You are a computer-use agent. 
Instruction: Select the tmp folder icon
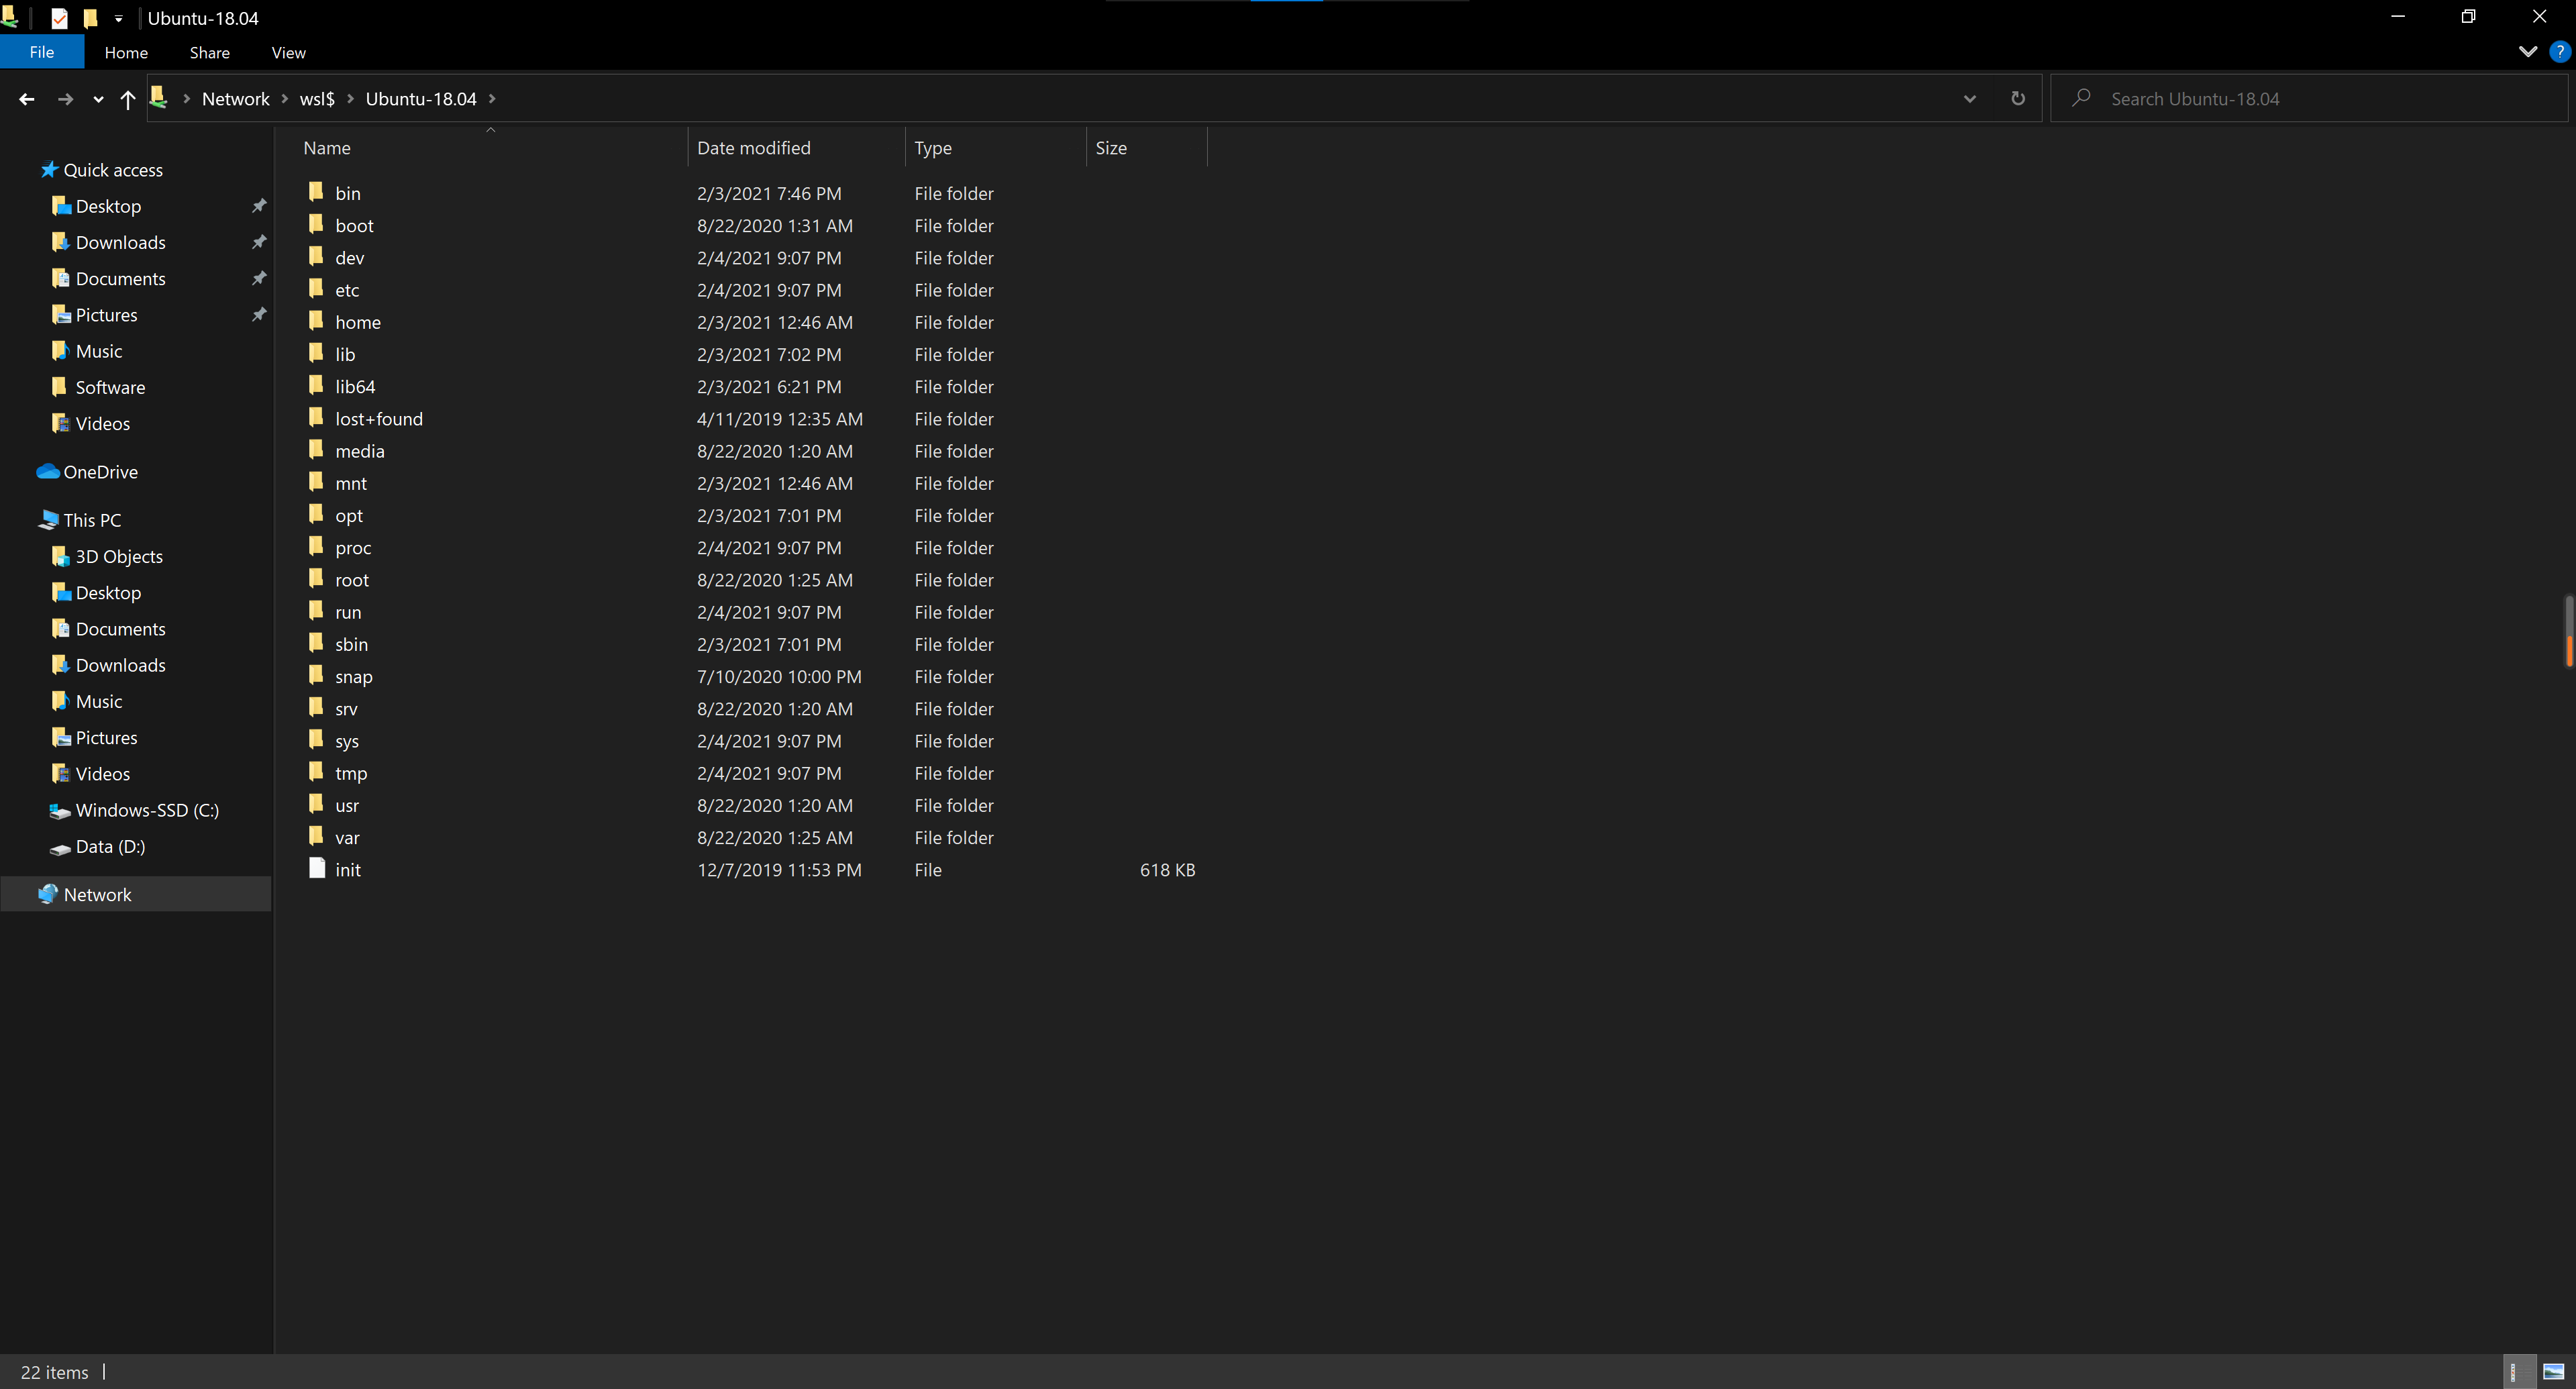[x=316, y=772]
